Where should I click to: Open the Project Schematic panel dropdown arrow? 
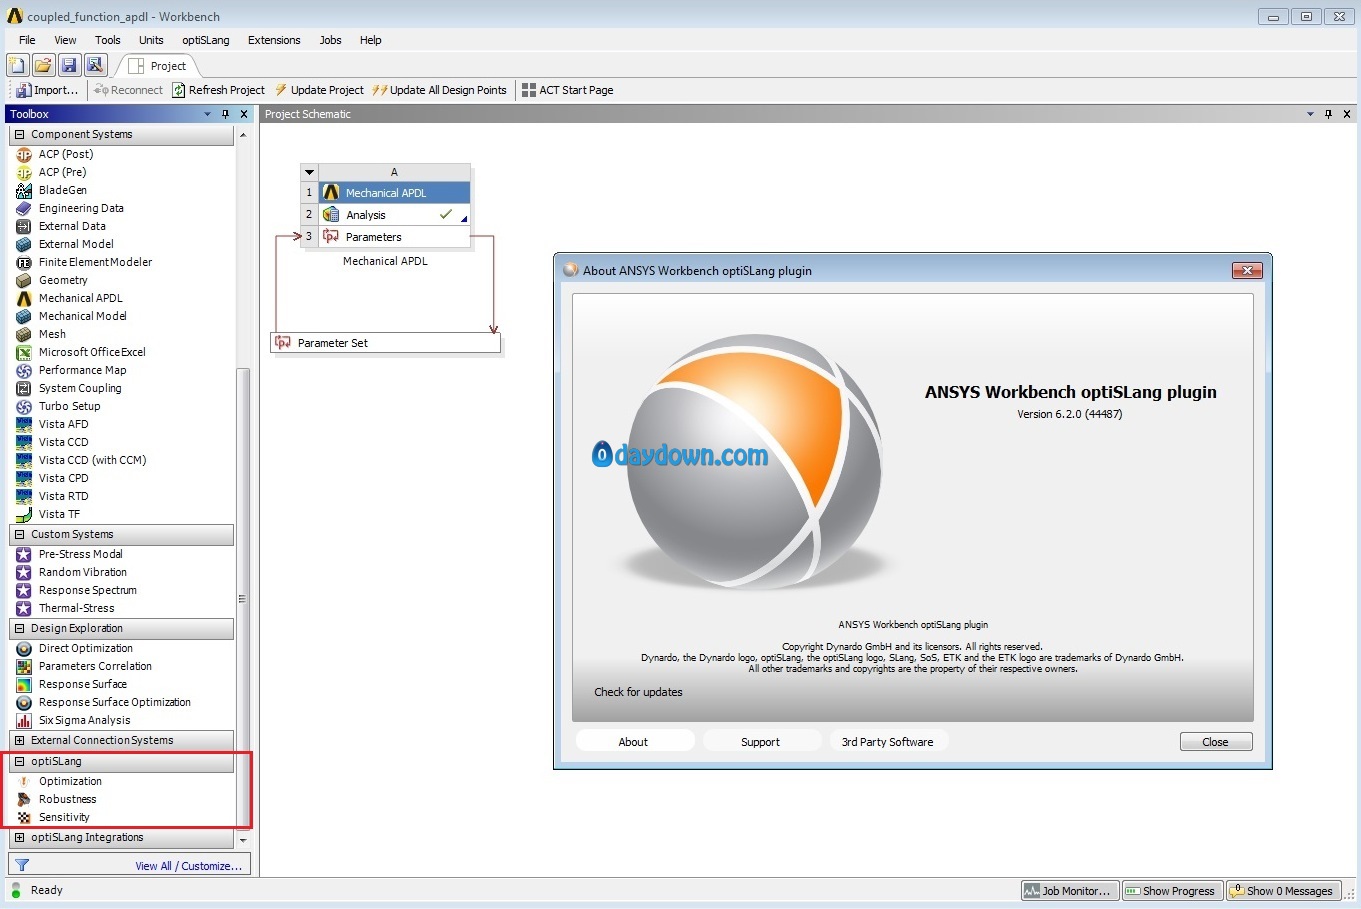coord(1310,114)
